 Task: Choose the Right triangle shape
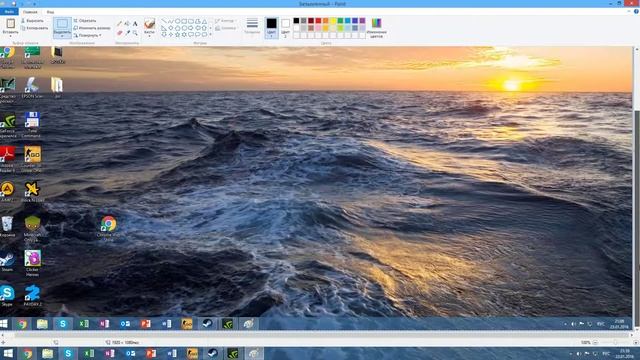coord(164,28)
